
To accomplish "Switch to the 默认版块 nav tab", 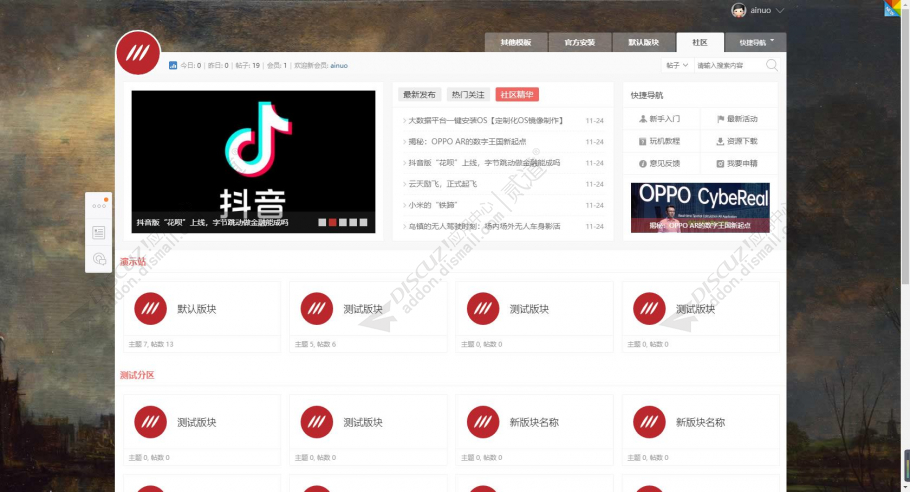I will [x=644, y=42].
